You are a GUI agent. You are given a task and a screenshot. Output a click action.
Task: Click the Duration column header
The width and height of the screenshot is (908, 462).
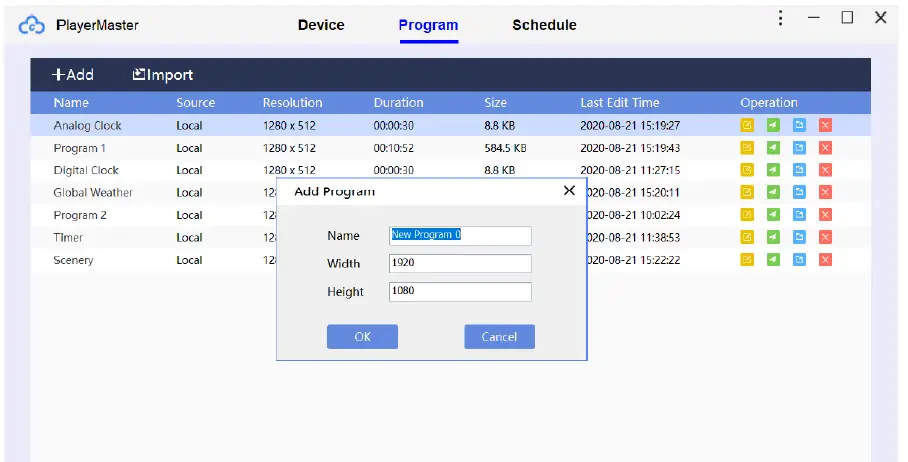[x=398, y=102]
